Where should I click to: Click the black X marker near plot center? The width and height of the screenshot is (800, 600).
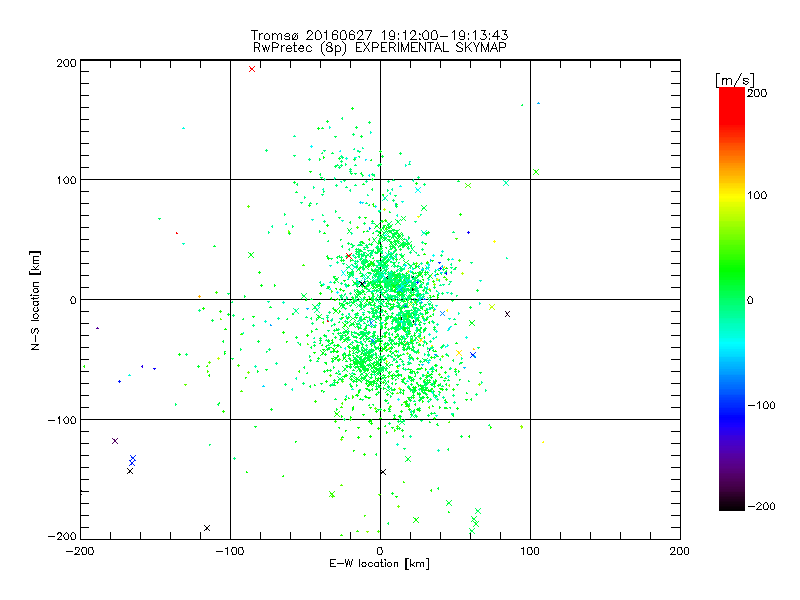coord(362,284)
